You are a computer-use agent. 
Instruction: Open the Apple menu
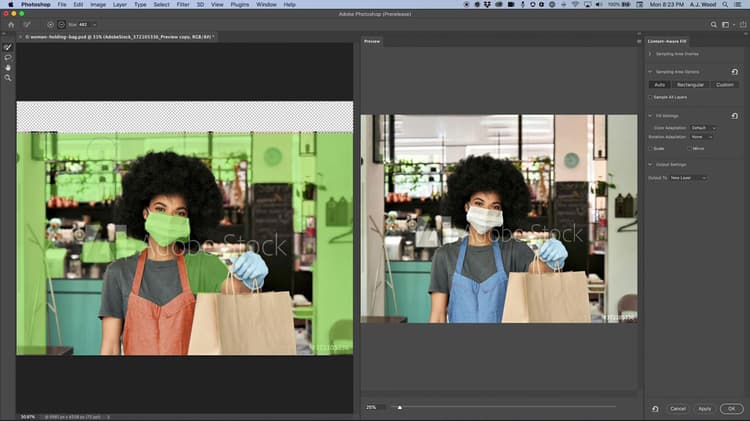point(11,4)
